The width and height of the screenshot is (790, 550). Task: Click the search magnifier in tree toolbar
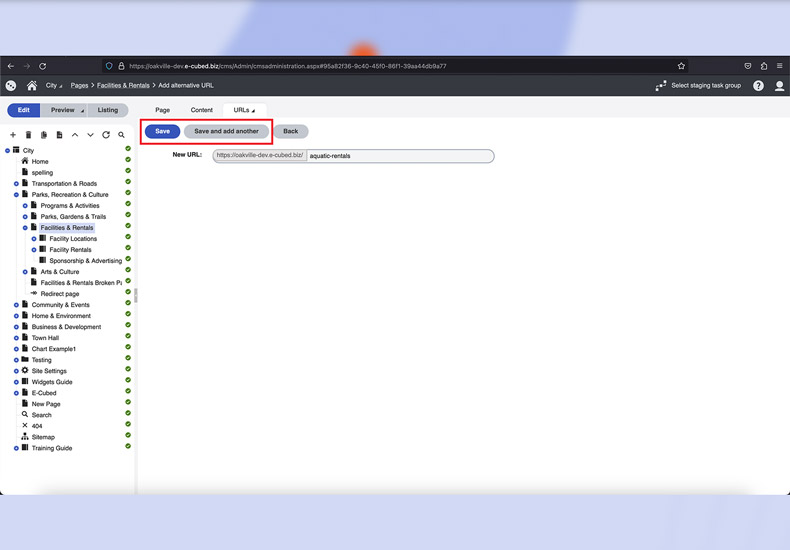(122, 135)
